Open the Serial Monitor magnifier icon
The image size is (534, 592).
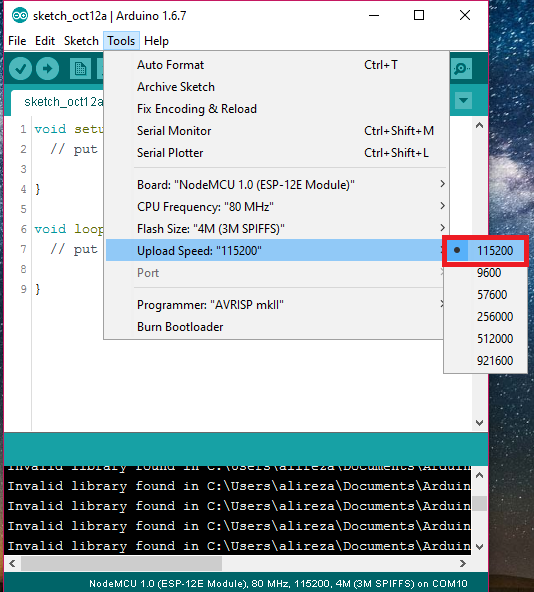tap(461, 69)
